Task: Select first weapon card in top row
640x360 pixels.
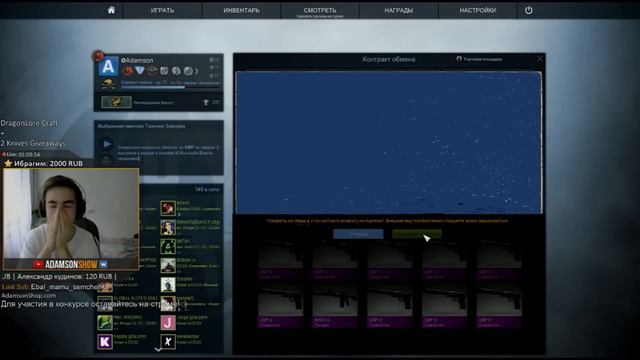Action: (x=280, y=260)
